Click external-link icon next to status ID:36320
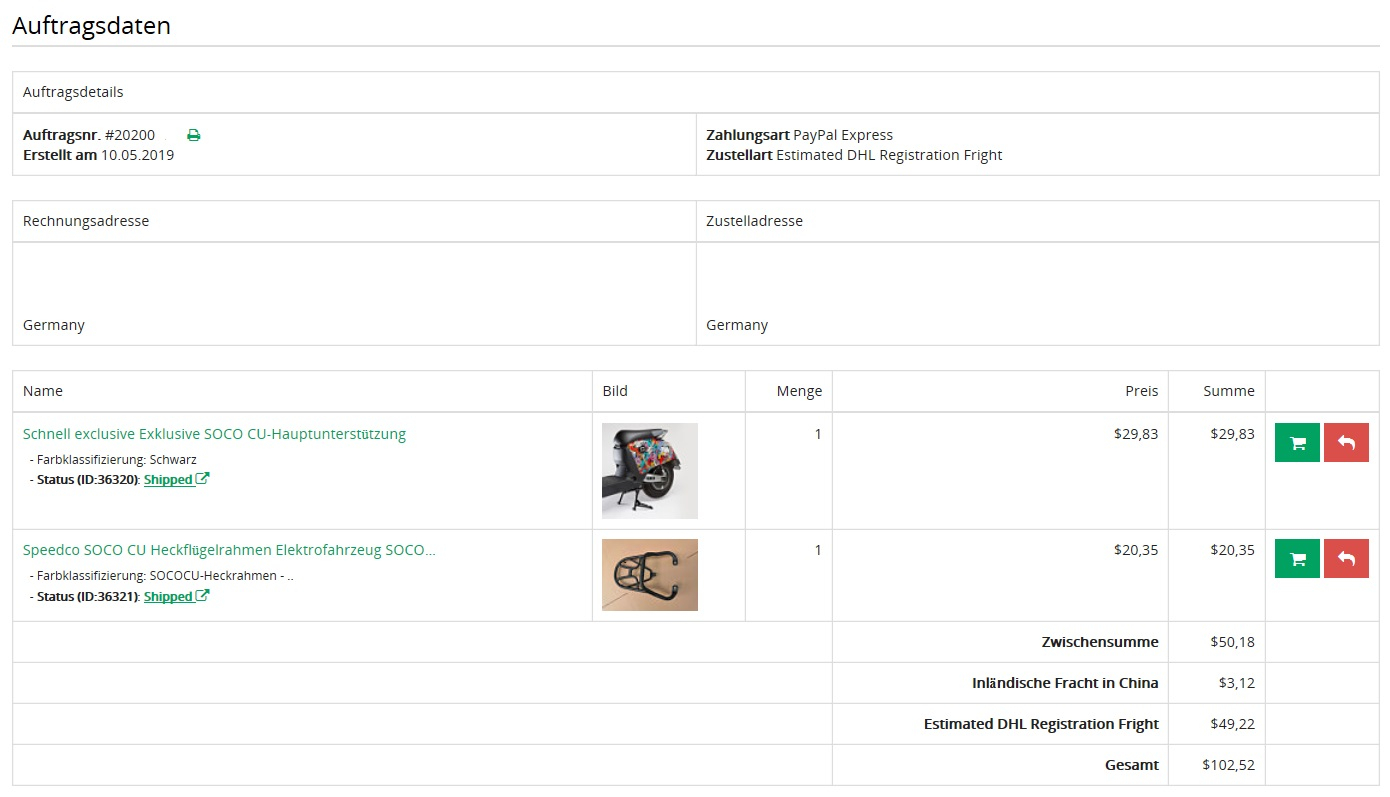This screenshot has height=797, width=1390. coord(203,479)
